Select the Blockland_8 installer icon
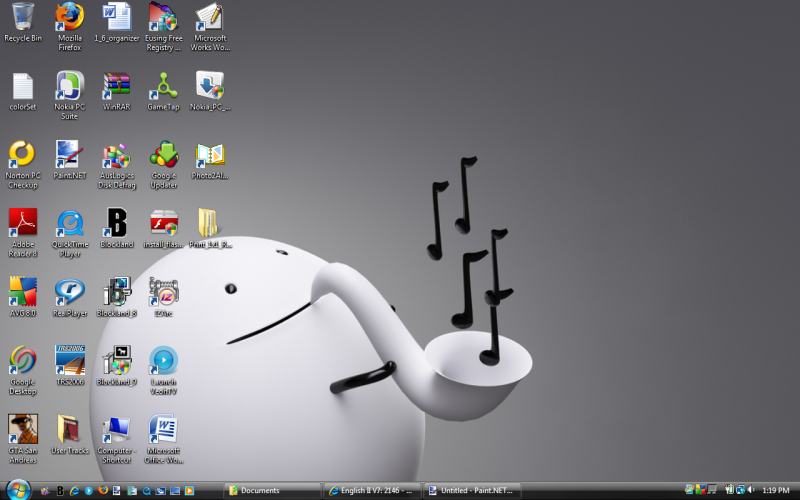Viewport: 800px width, 500px height. (x=117, y=297)
